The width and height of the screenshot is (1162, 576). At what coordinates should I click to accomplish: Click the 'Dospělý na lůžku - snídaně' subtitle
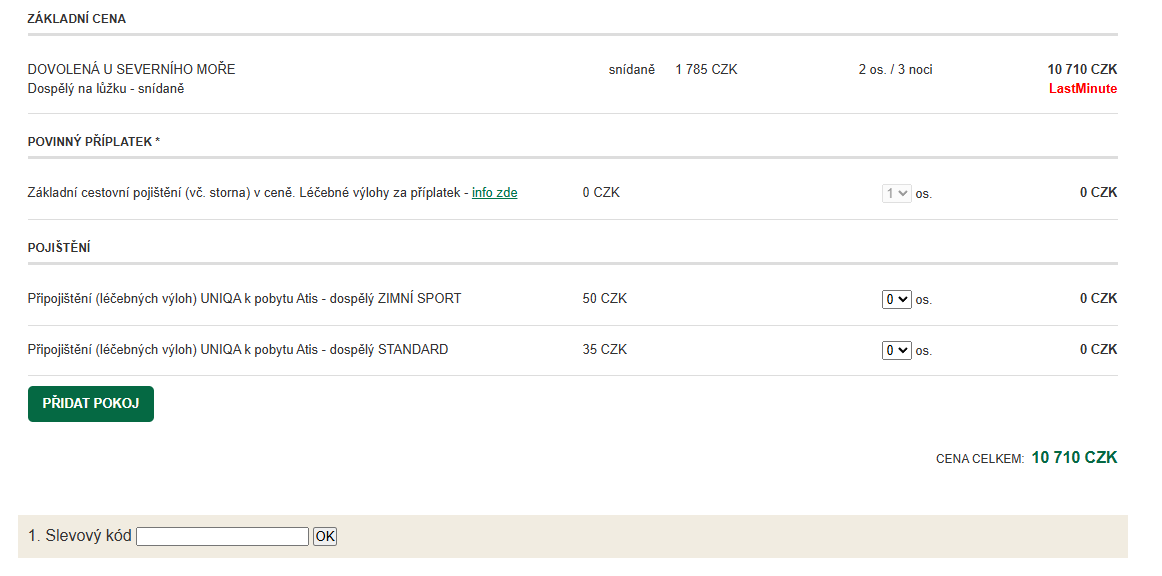106,89
